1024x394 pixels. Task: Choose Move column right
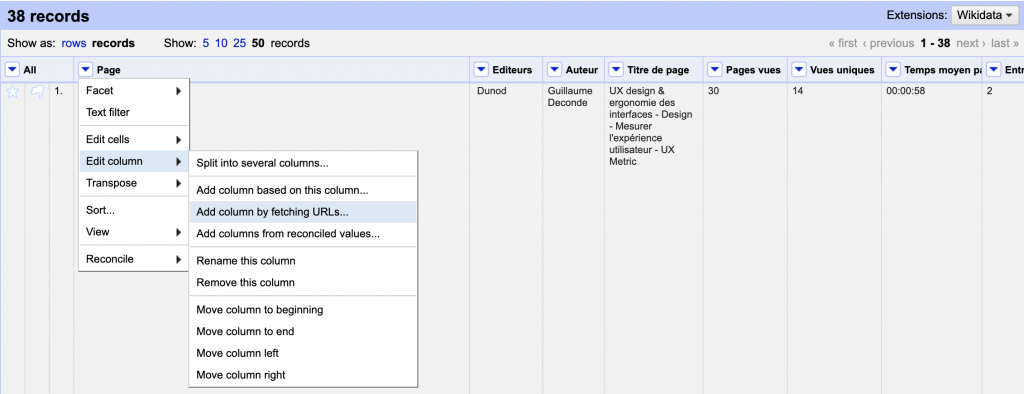click(x=303, y=375)
